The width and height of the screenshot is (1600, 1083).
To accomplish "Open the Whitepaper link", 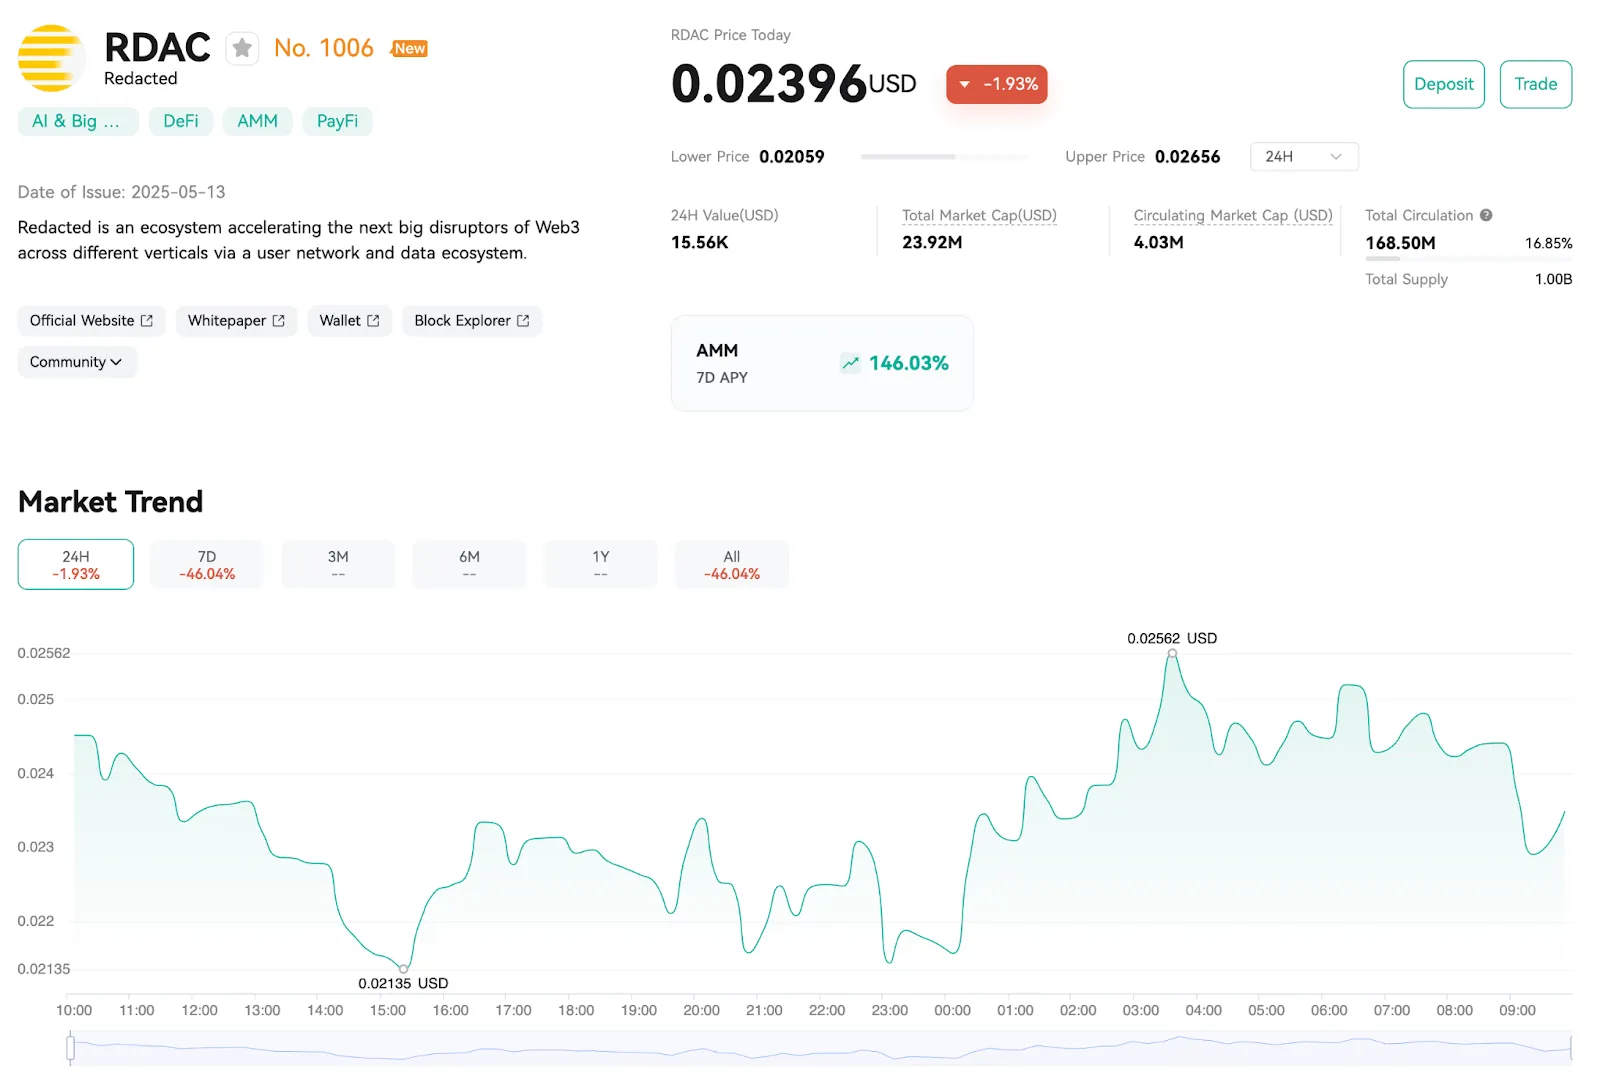I will click(x=236, y=321).
